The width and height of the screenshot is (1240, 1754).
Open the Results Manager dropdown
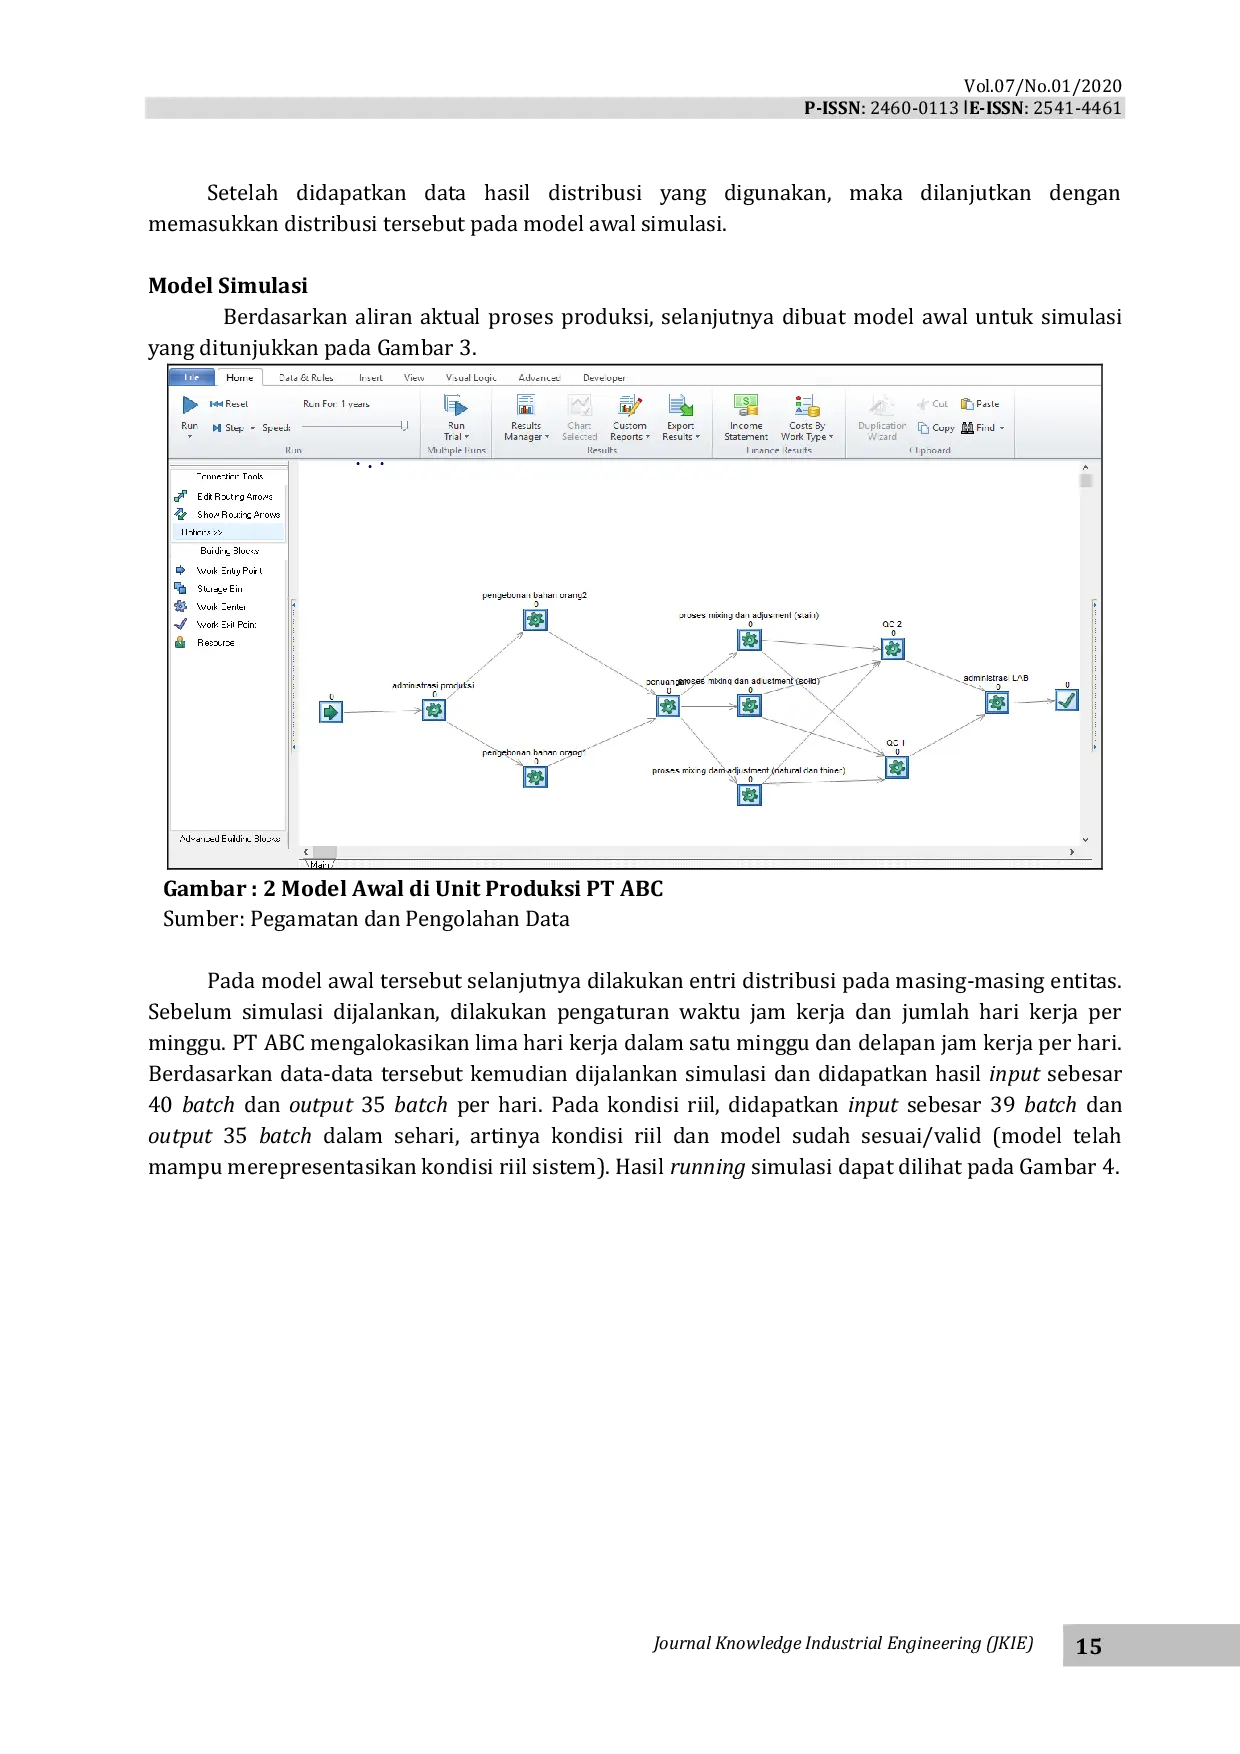[526, 430]
